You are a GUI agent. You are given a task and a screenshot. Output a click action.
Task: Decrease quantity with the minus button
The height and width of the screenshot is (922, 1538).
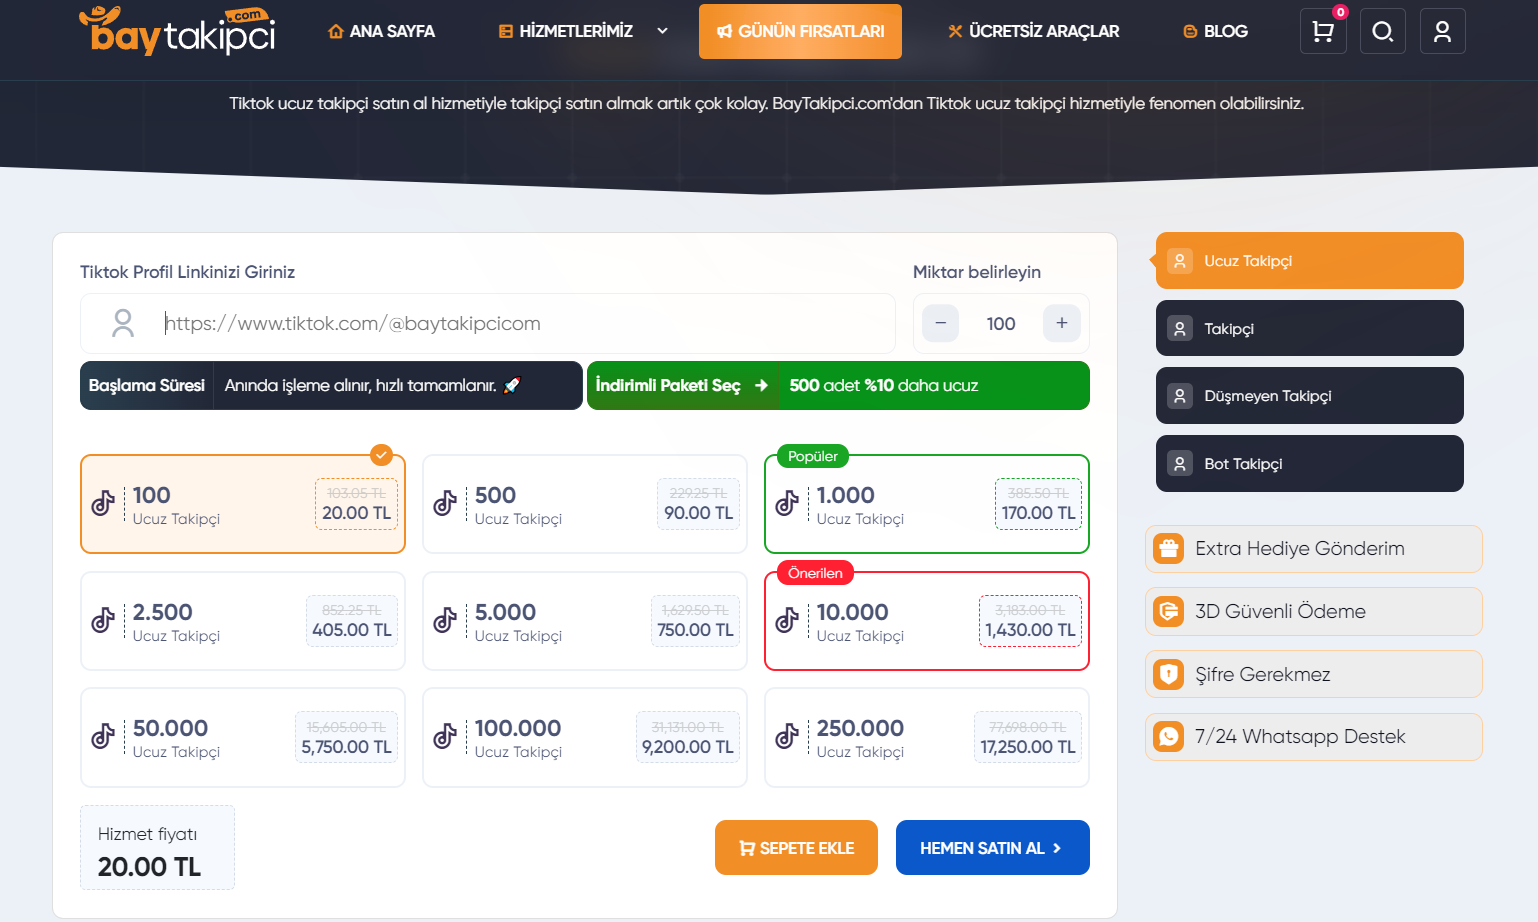tap(940, 323)
